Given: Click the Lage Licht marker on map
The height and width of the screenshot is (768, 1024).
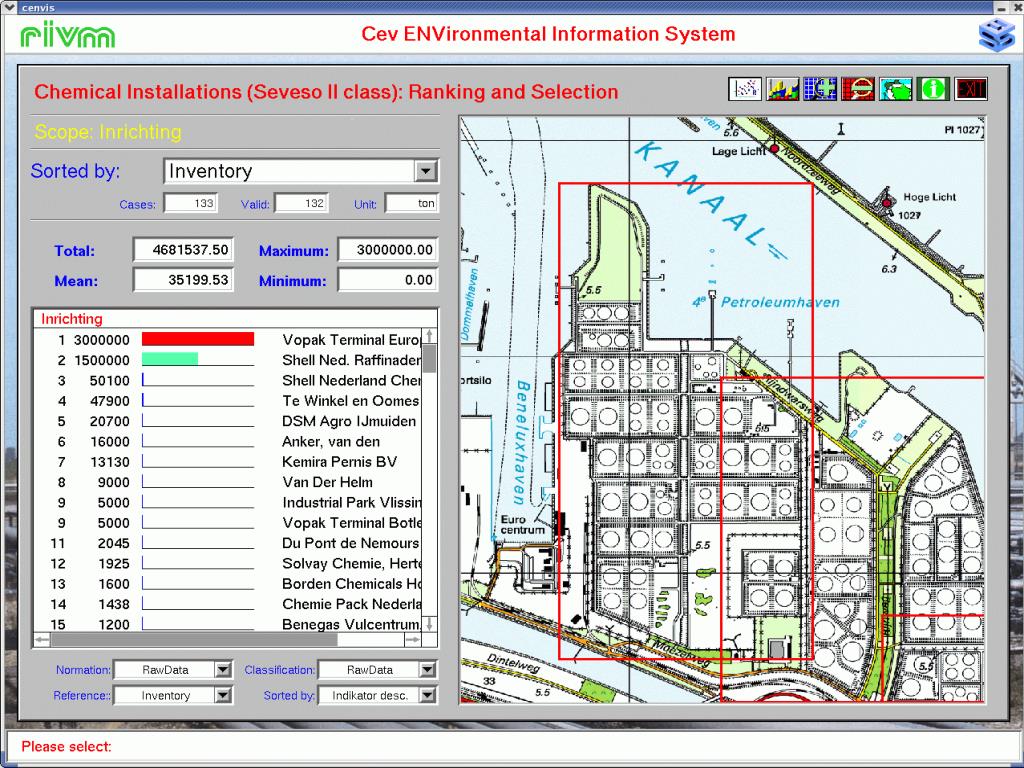Looking at the screenshot, I should coord(775,149).
